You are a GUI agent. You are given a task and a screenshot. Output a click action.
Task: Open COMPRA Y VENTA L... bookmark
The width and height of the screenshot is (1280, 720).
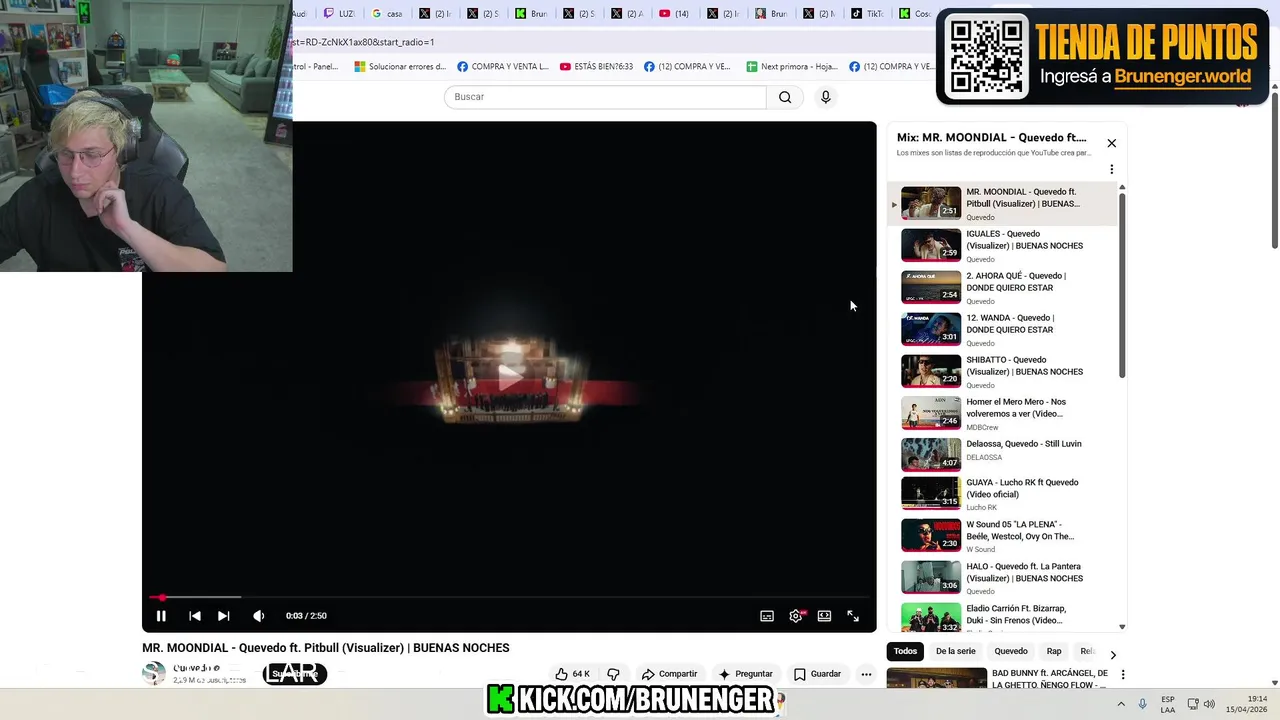[x=503, y=67]
